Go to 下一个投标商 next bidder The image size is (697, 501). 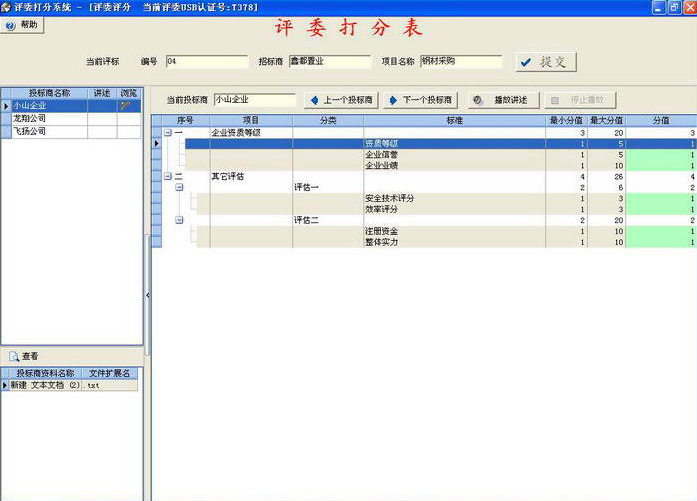421,100
